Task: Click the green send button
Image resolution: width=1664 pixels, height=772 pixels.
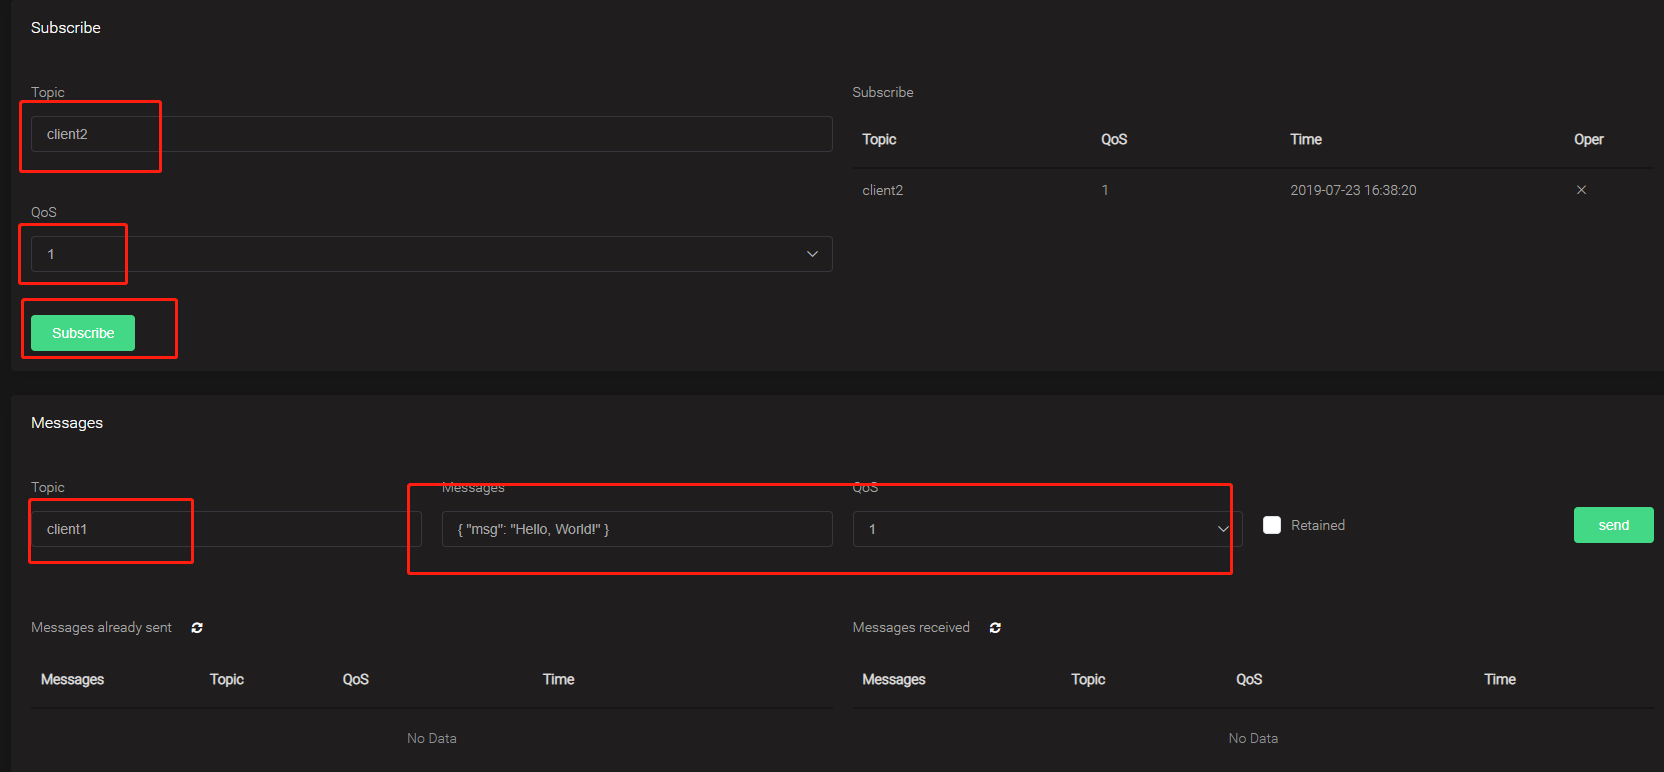Action: [x=1613, y=525]
